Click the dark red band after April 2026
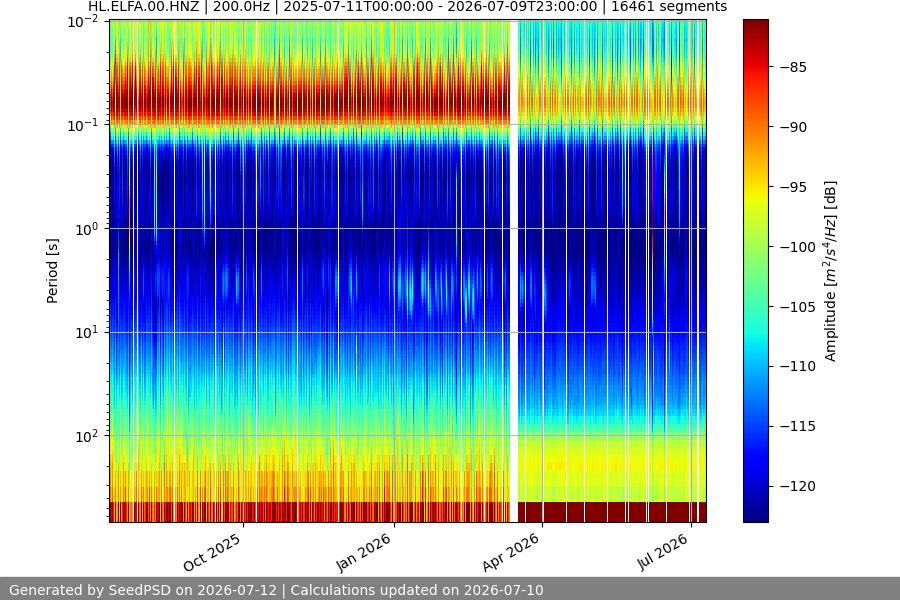The width and height of the screenshot is (900, 600). pos(612,512)
